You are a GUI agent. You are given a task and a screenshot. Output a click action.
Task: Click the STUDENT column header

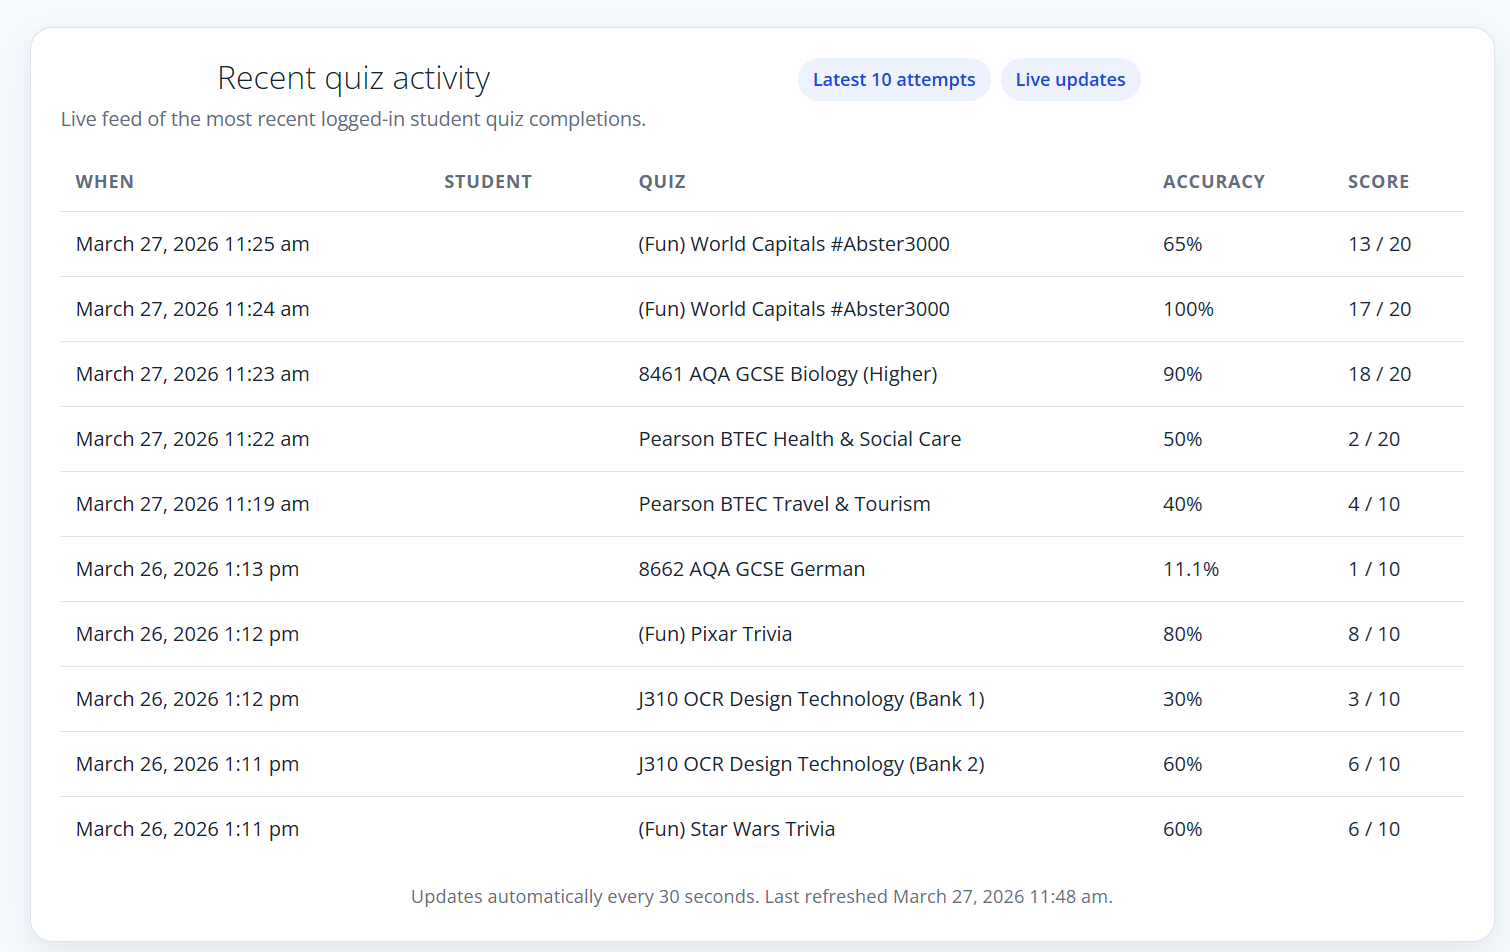tap(488, 182)
